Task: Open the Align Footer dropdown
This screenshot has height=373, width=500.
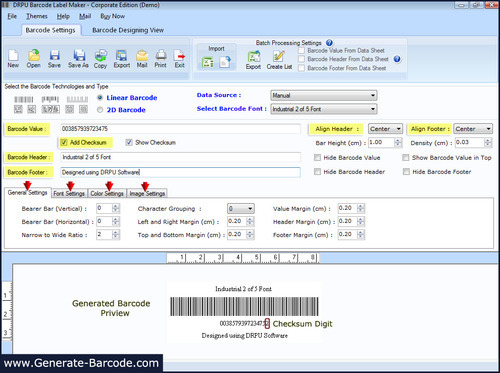Action: point(473,129)
